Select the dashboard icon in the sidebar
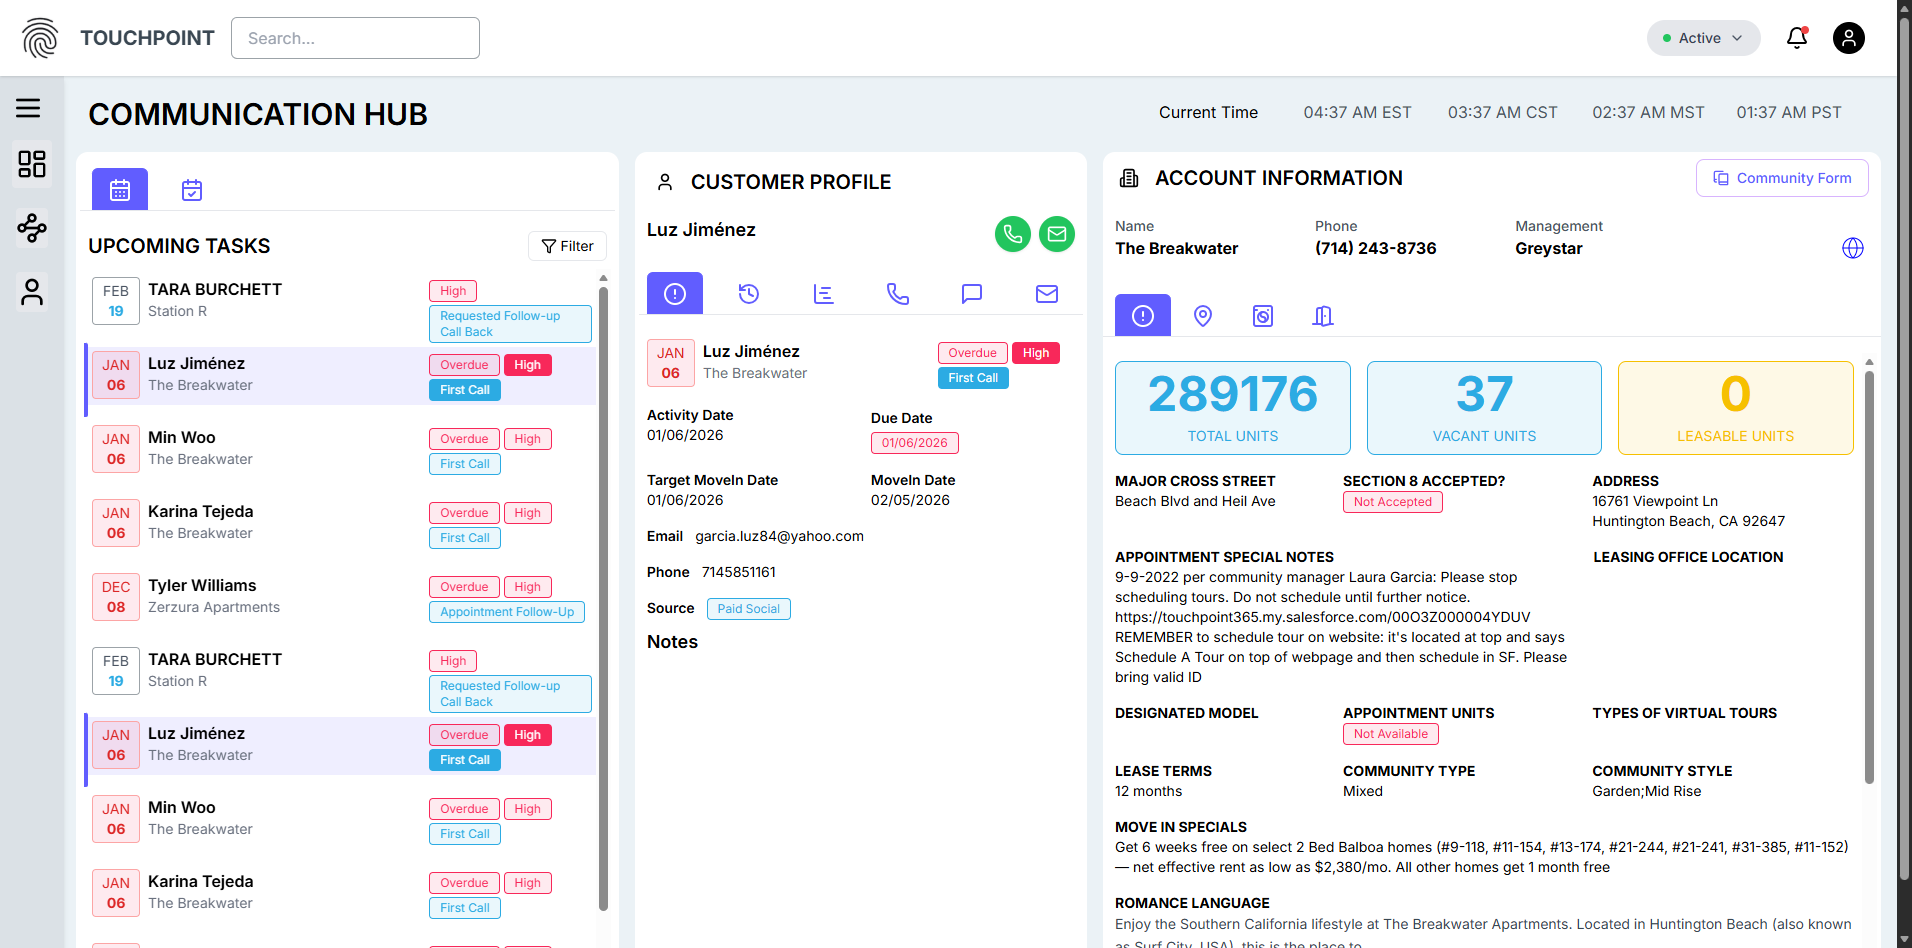 (x=32, y=164)
